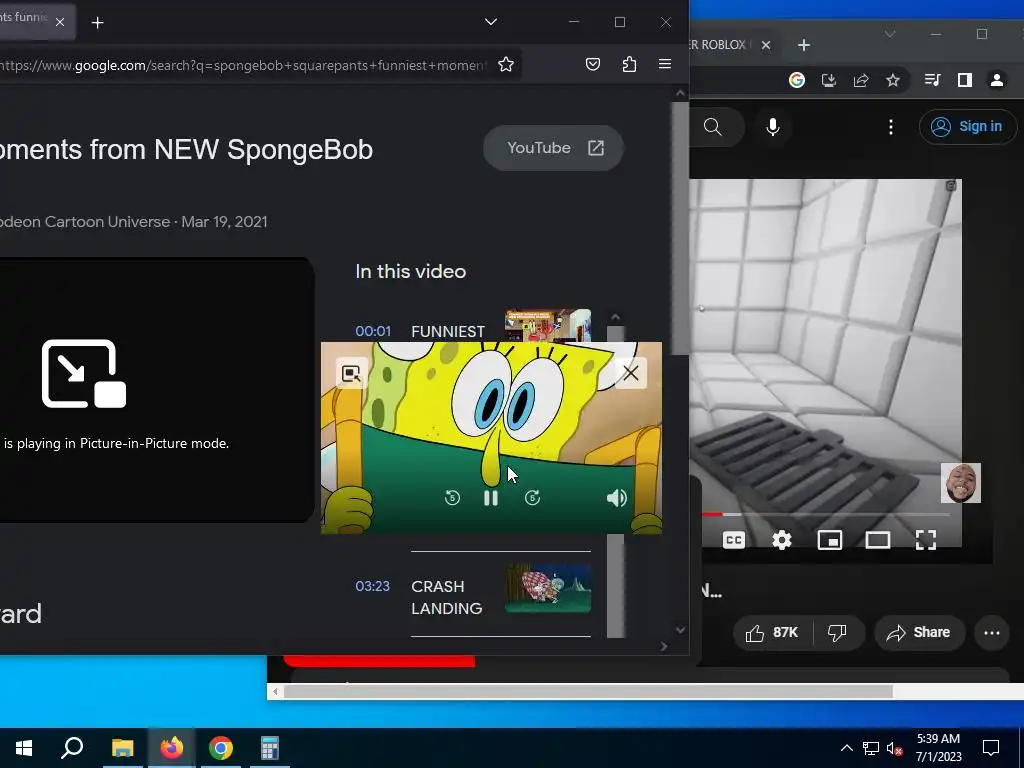Open Chrome media controls icon
1024x768 pixels.
[932, 80]
